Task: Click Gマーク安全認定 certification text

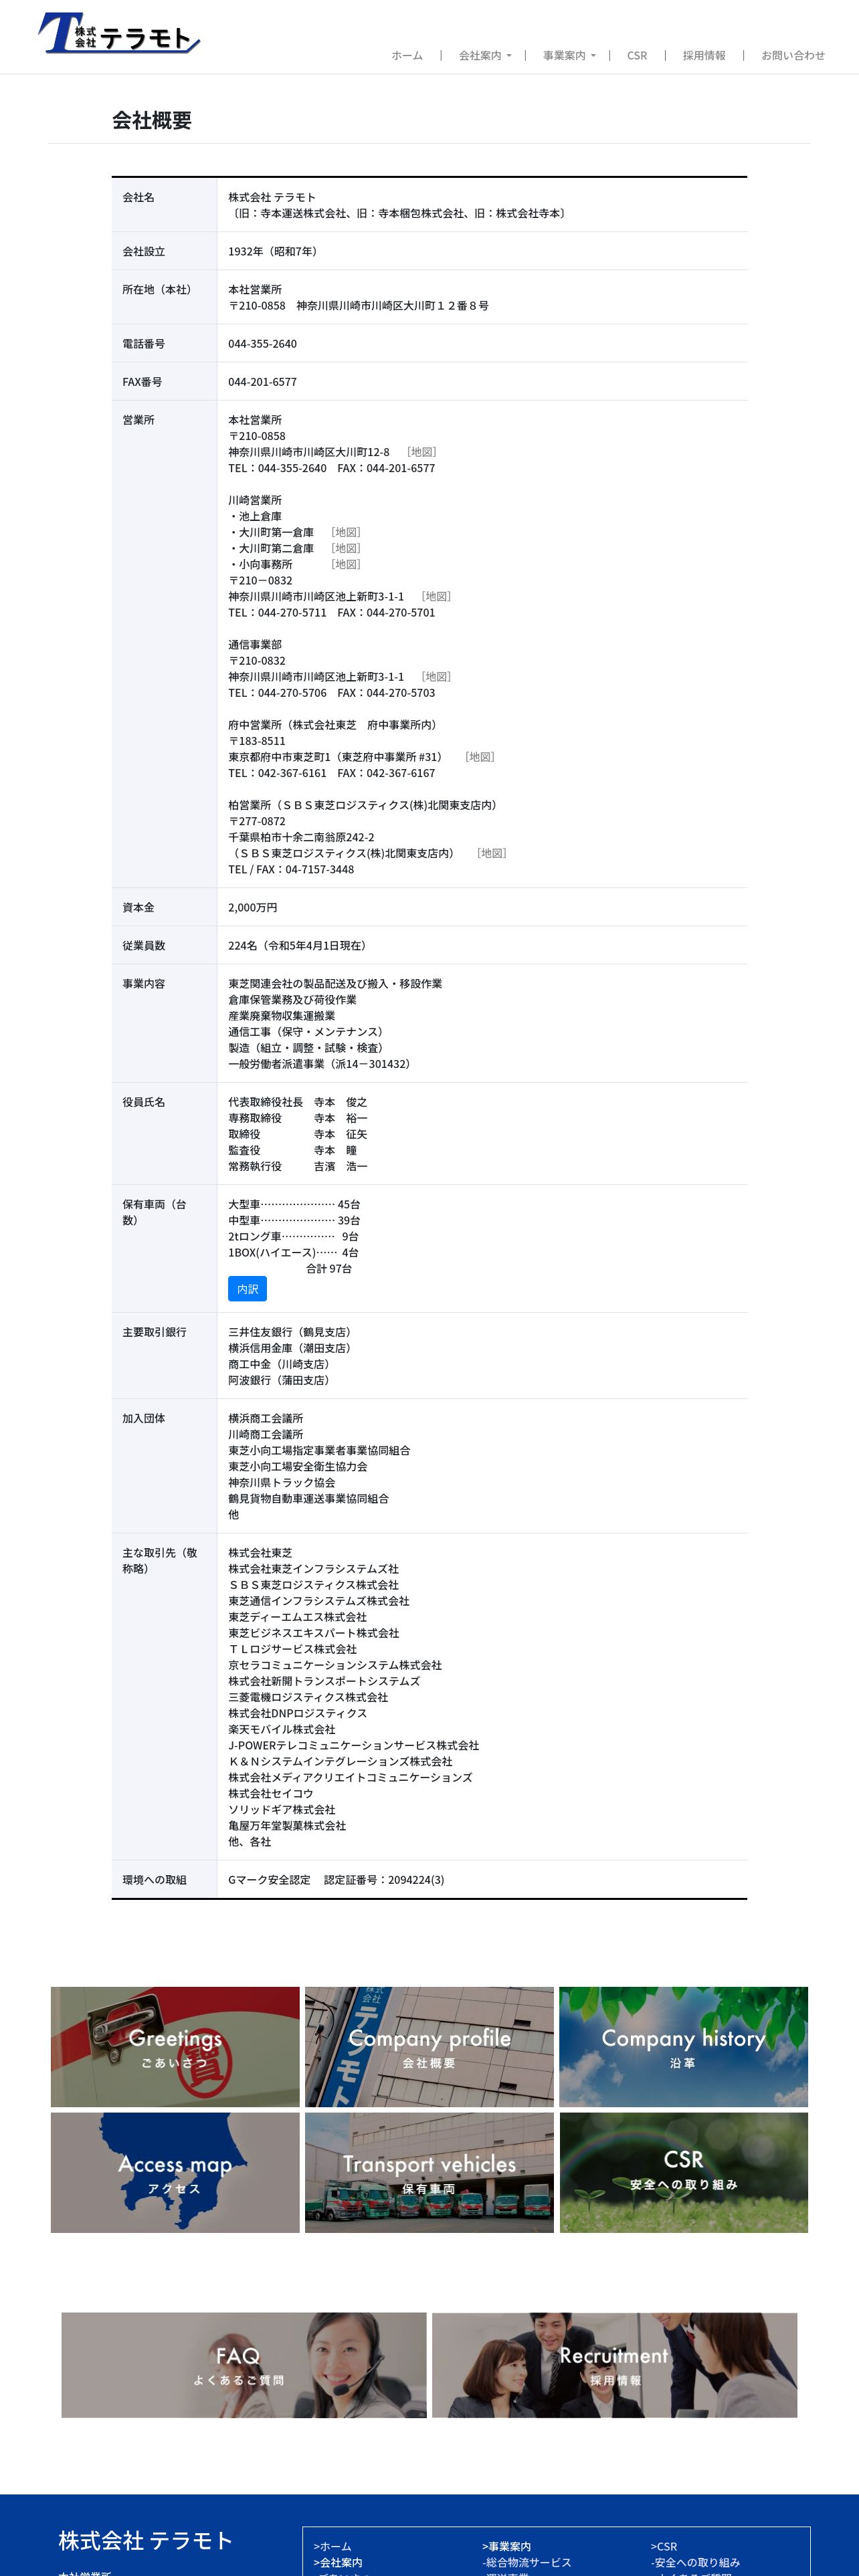Action: point(269,1880)
